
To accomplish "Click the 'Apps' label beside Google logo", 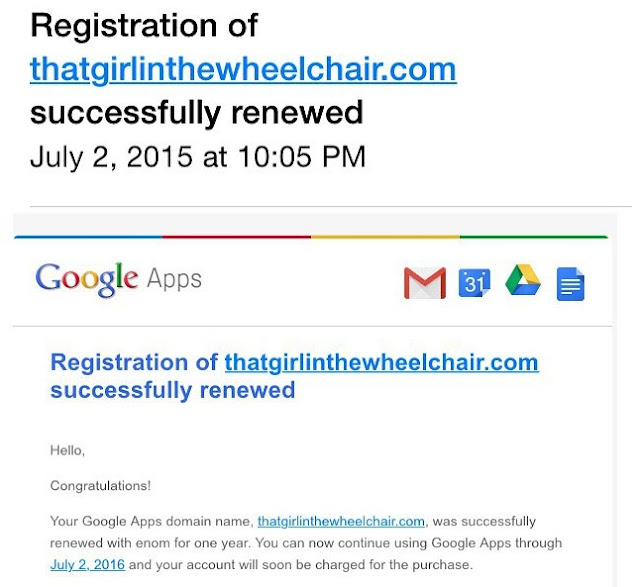I will click(174, 278).
